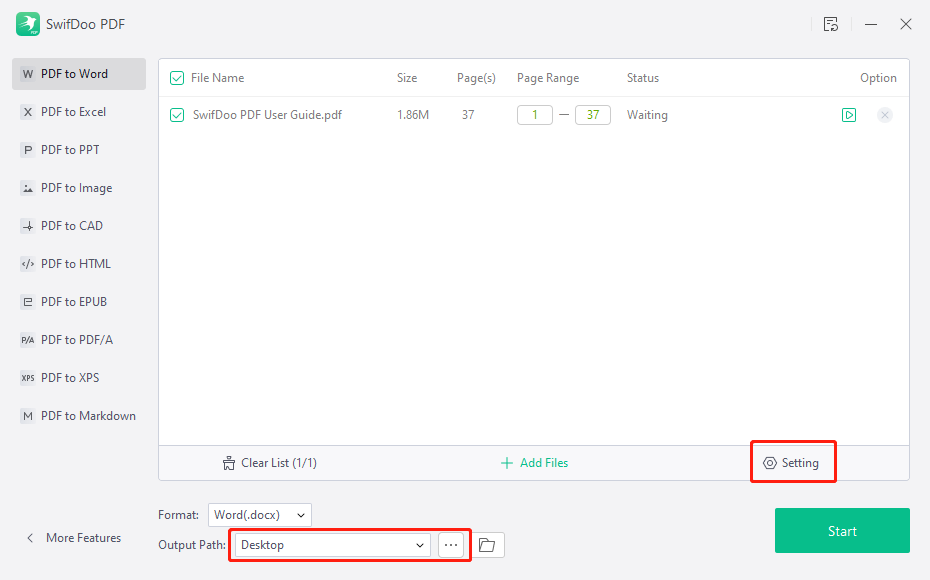Click the file name SwifDoo PDF User Guide.pdf
The image size is (930, 580).
pos(267,115)
